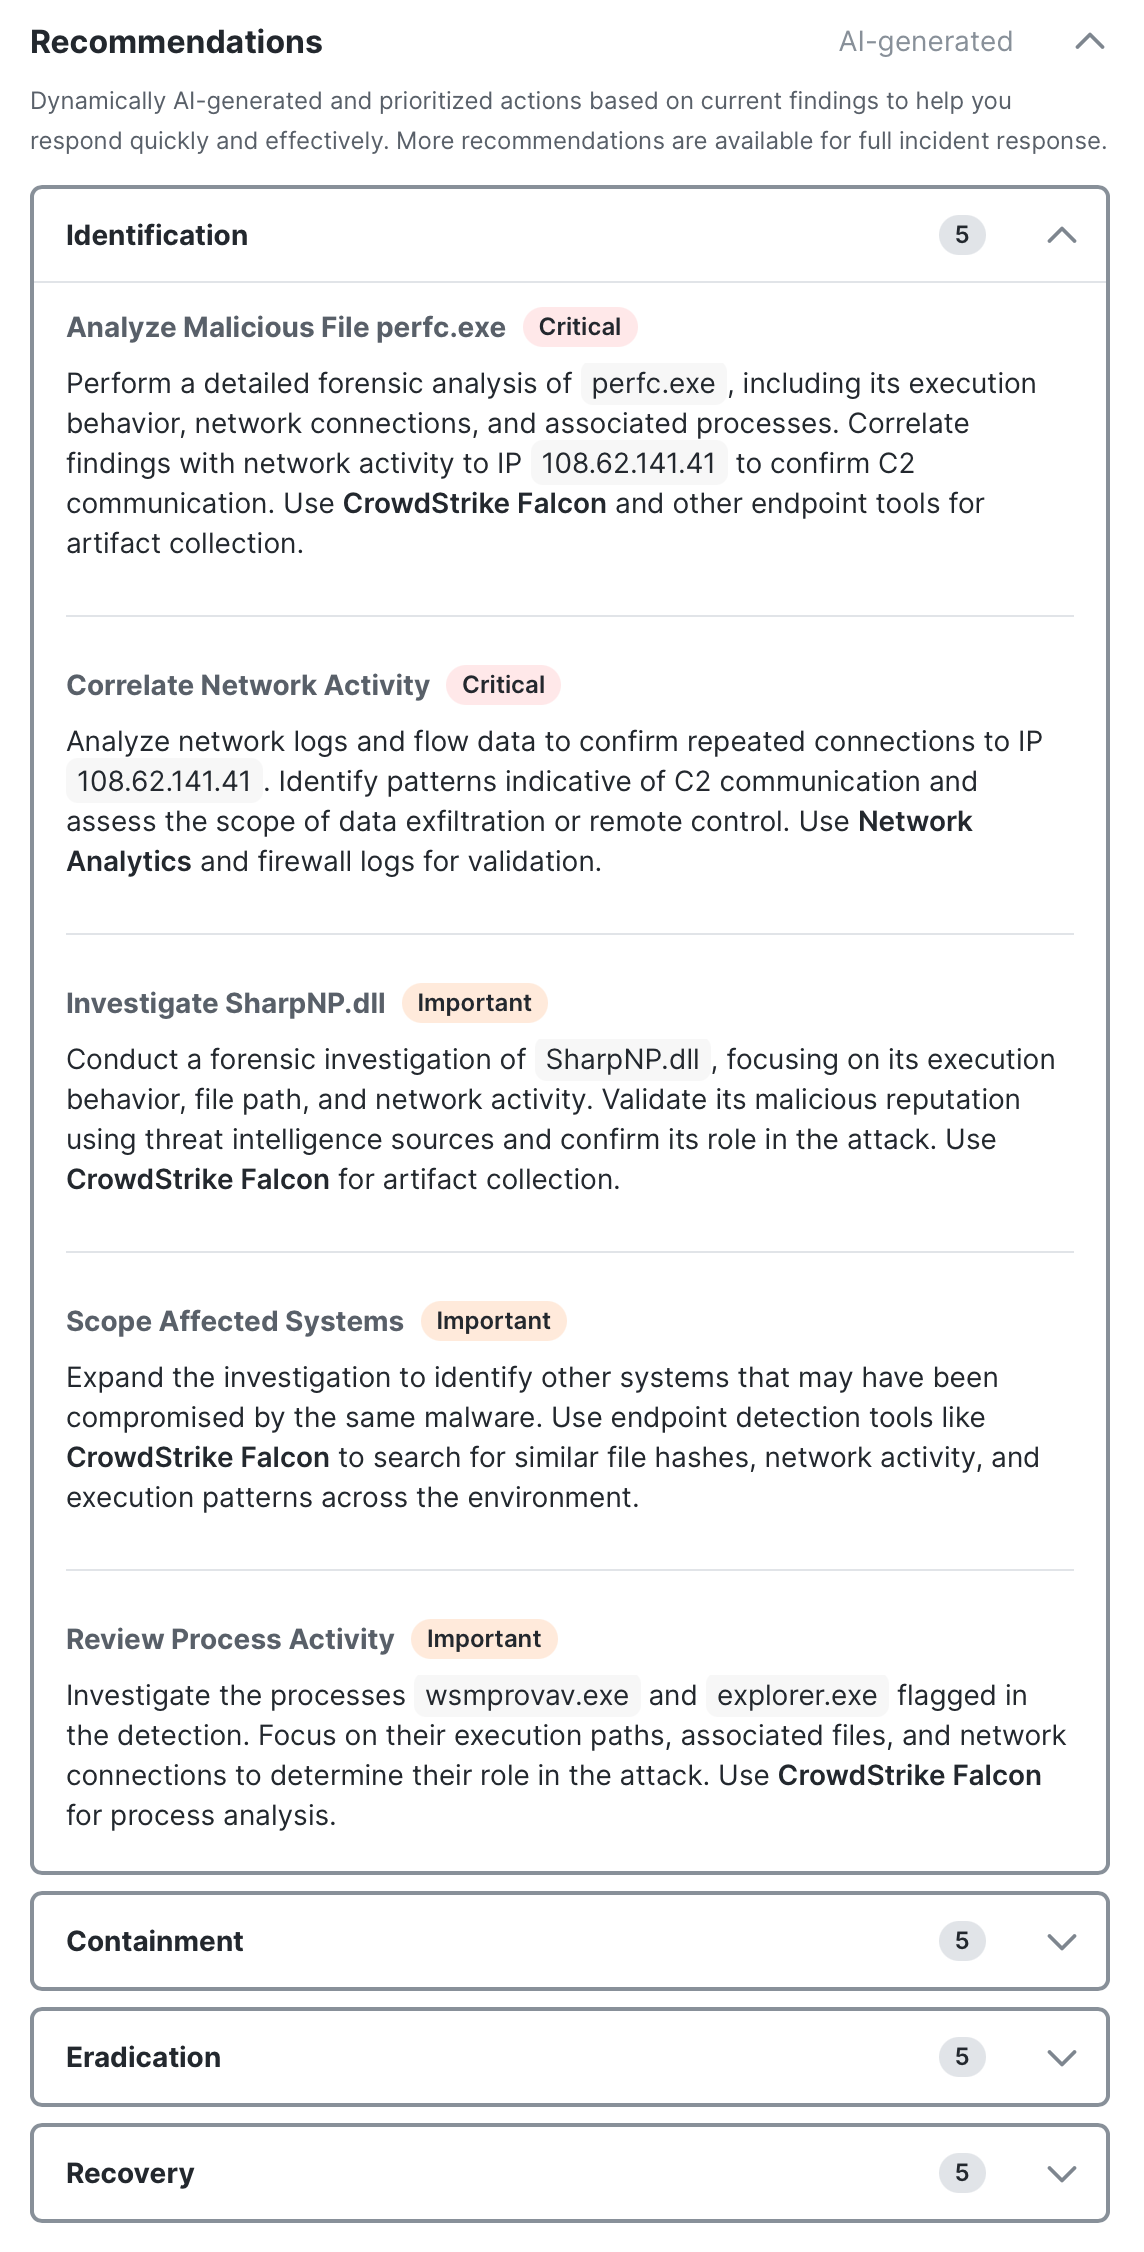The width and height of the screenshot is (1144, 2252).
Task: Open the Analyze Malicious File perfc.exe recommendation
Action: (x=286, y=327)
